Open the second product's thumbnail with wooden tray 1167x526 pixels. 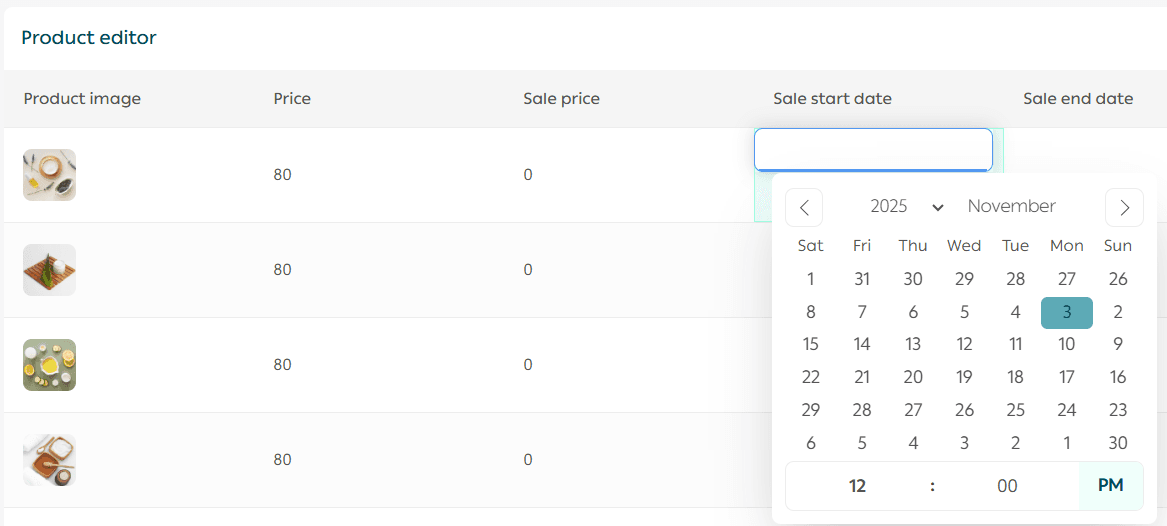coord(50,270)
